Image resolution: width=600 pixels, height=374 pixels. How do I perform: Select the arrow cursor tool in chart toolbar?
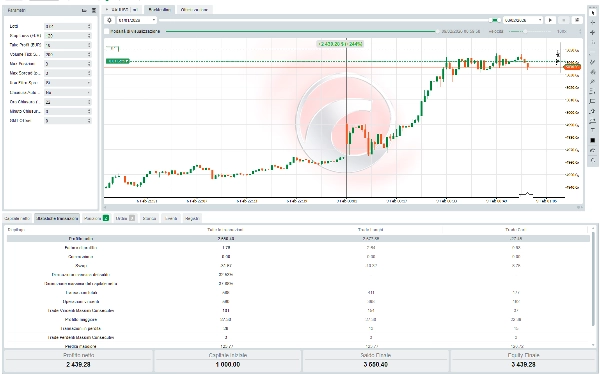[592, 13]
